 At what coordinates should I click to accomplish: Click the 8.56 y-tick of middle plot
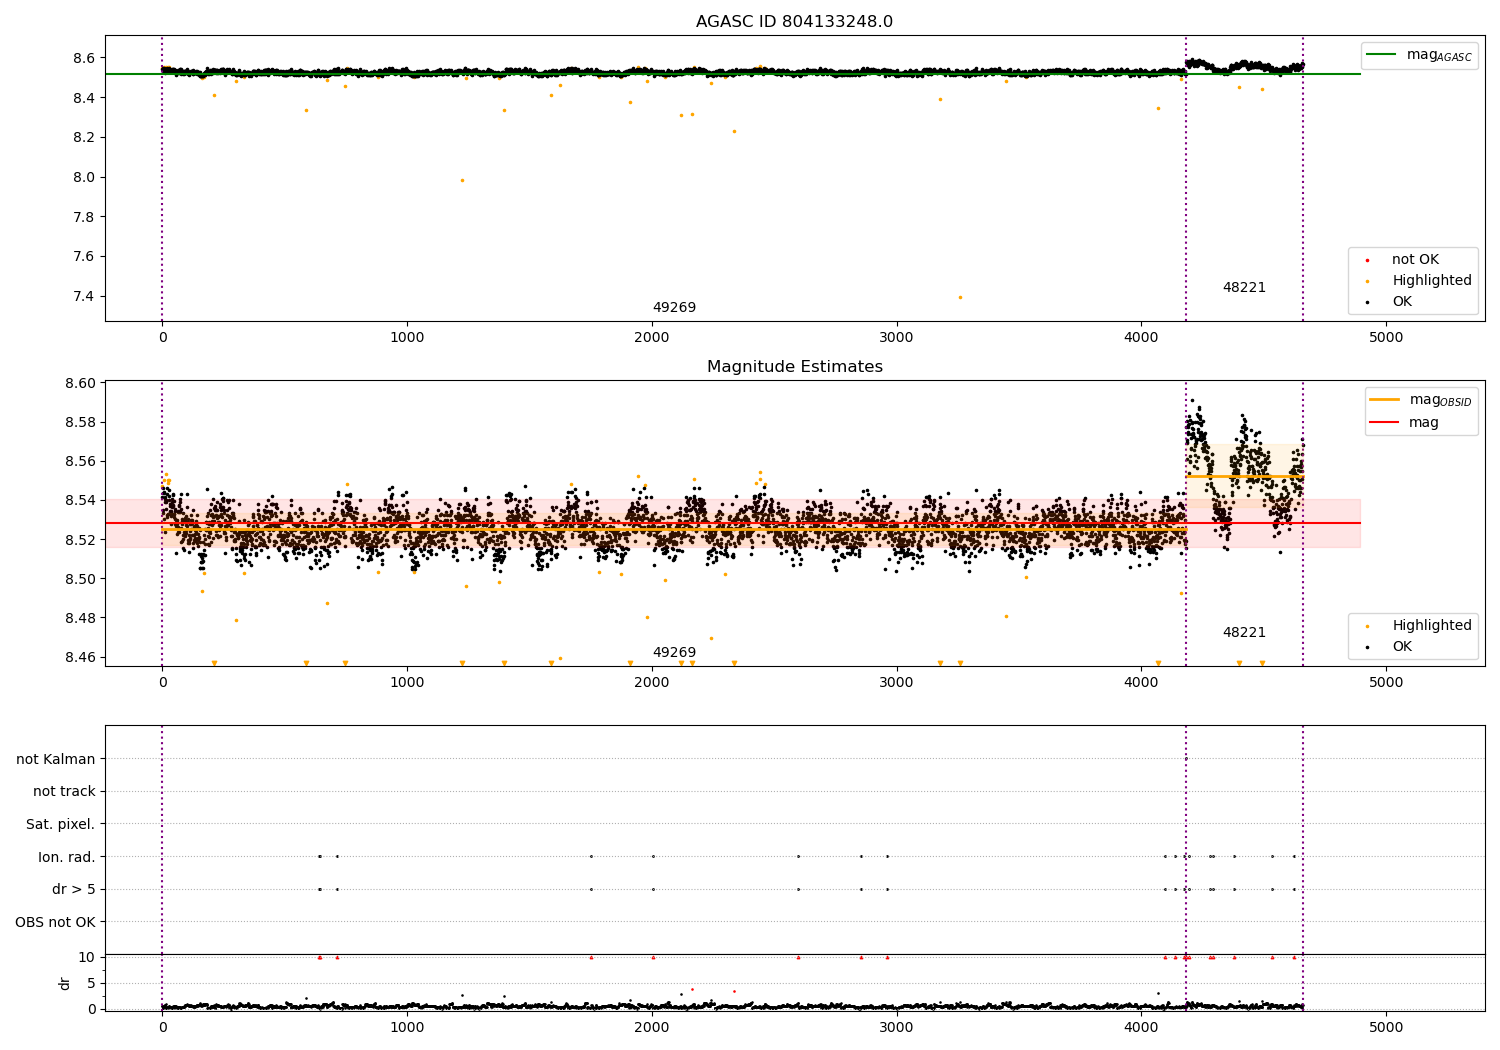tap(80, 461)
